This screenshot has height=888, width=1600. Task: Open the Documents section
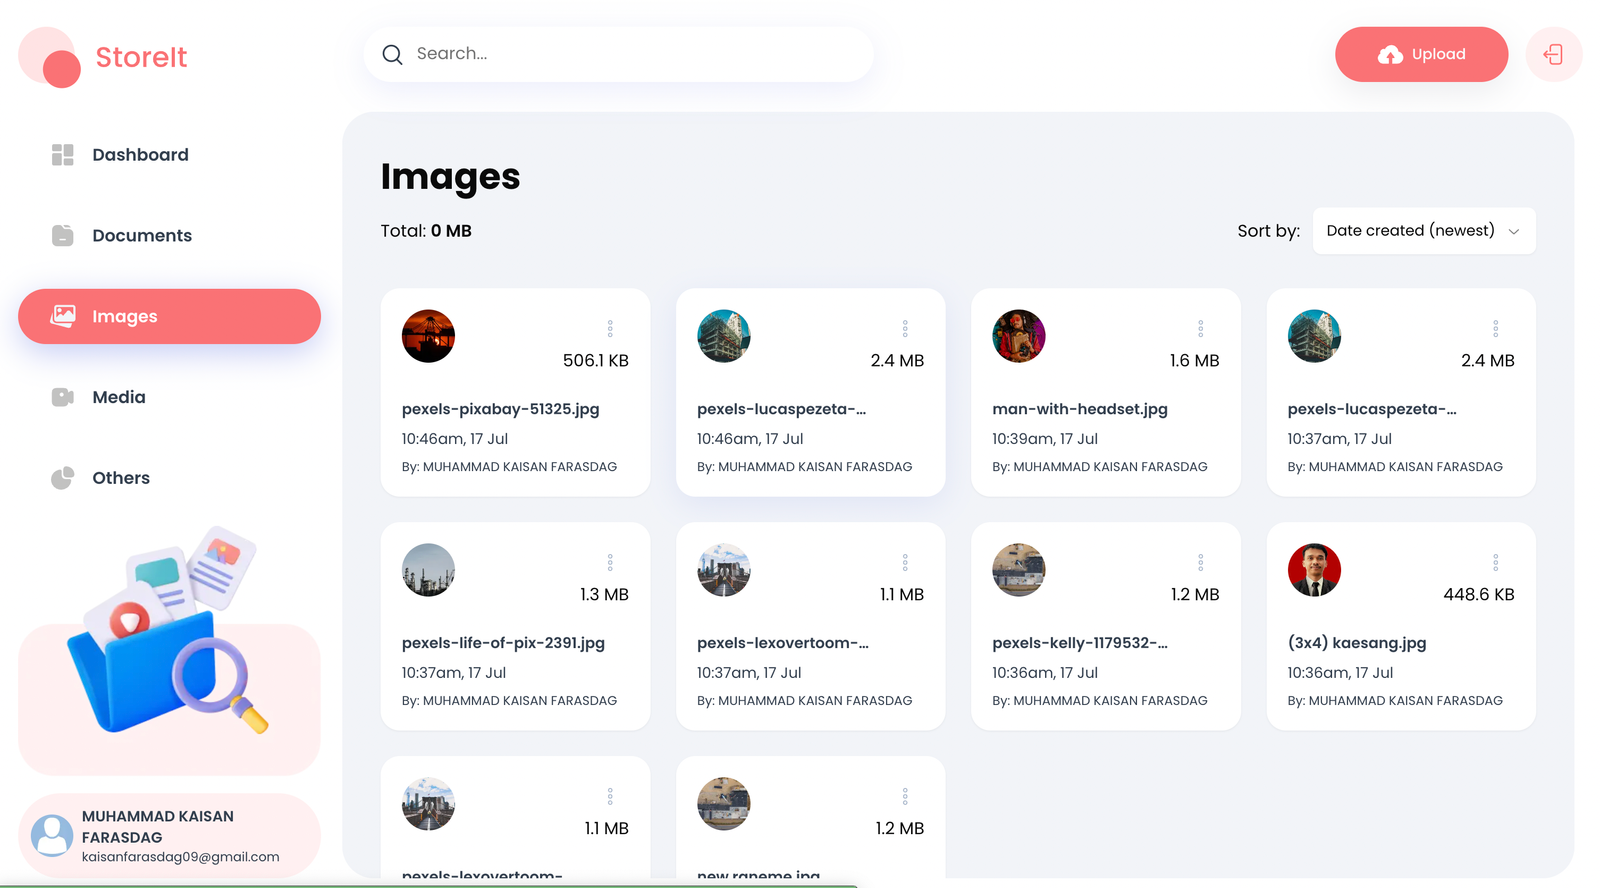pos(141,236)
